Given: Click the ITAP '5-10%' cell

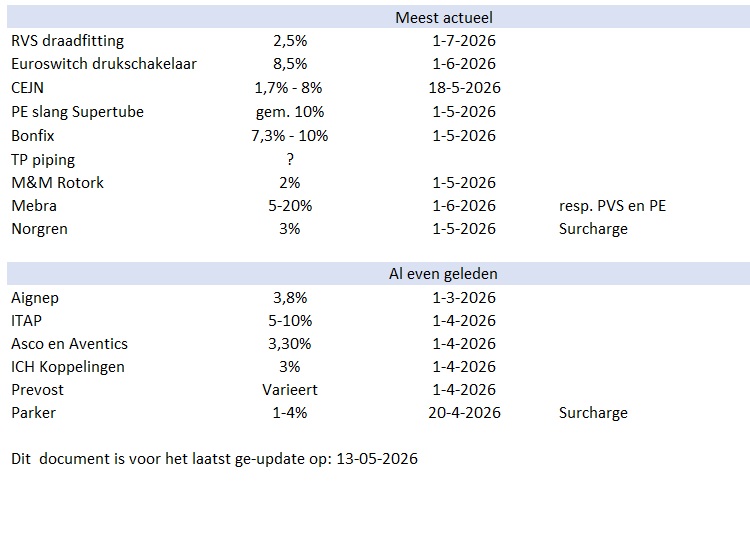Looking at the screenshot, I should tap(290, 321).
